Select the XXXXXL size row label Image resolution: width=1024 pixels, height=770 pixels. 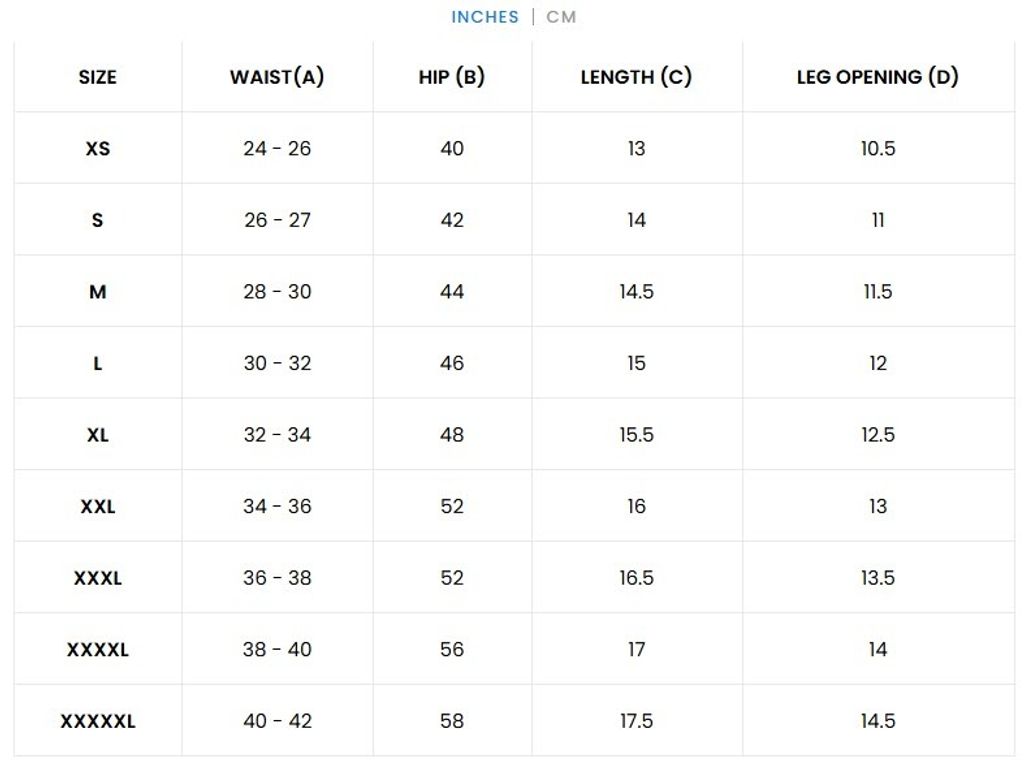(x=97, y=721)
